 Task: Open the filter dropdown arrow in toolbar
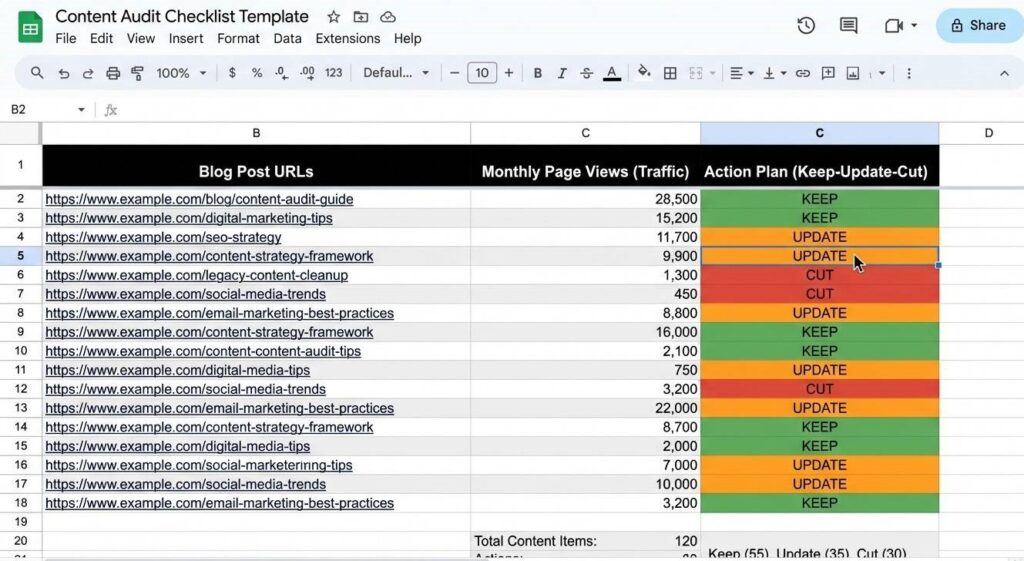click(x=882, y=73)
